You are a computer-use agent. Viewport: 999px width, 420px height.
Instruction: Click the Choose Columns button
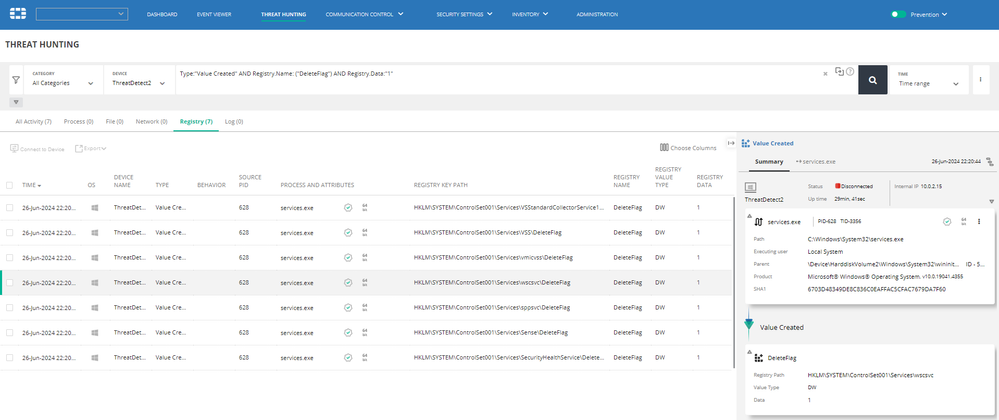point(690,148)
